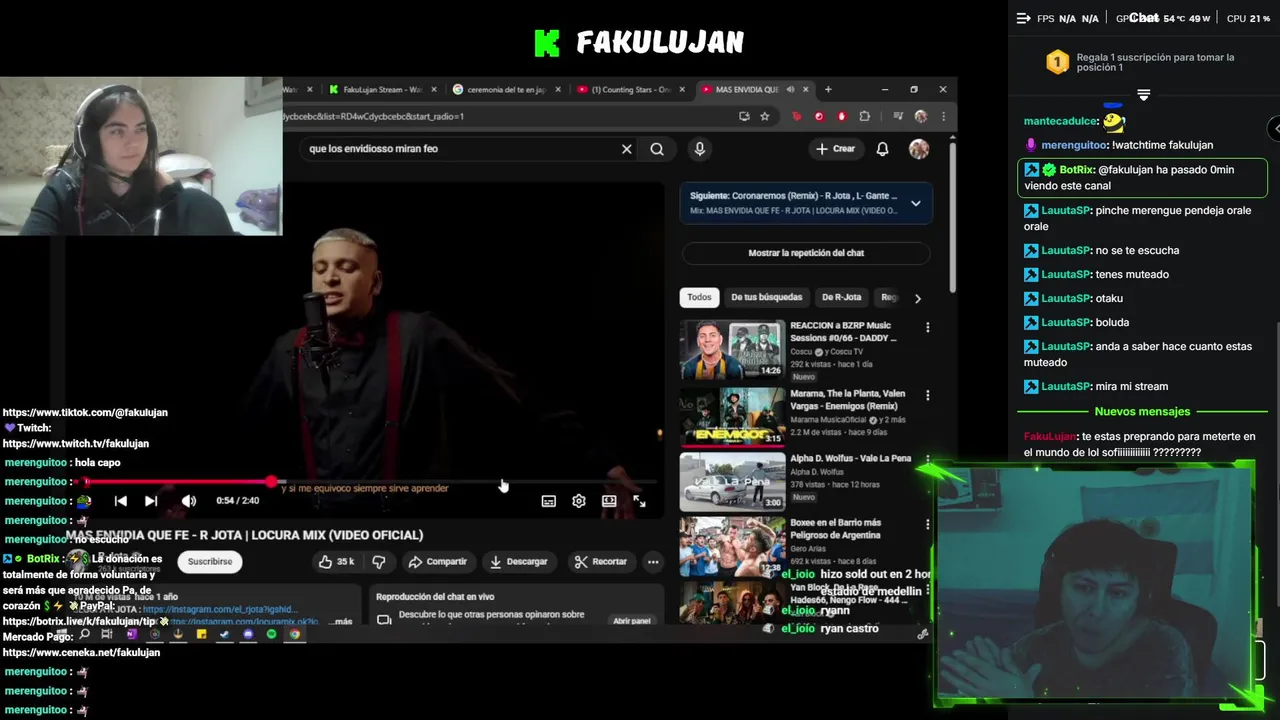Close the Counting Stars tab
Viewport: 1280px width, 720px height.
pos(681,89)
